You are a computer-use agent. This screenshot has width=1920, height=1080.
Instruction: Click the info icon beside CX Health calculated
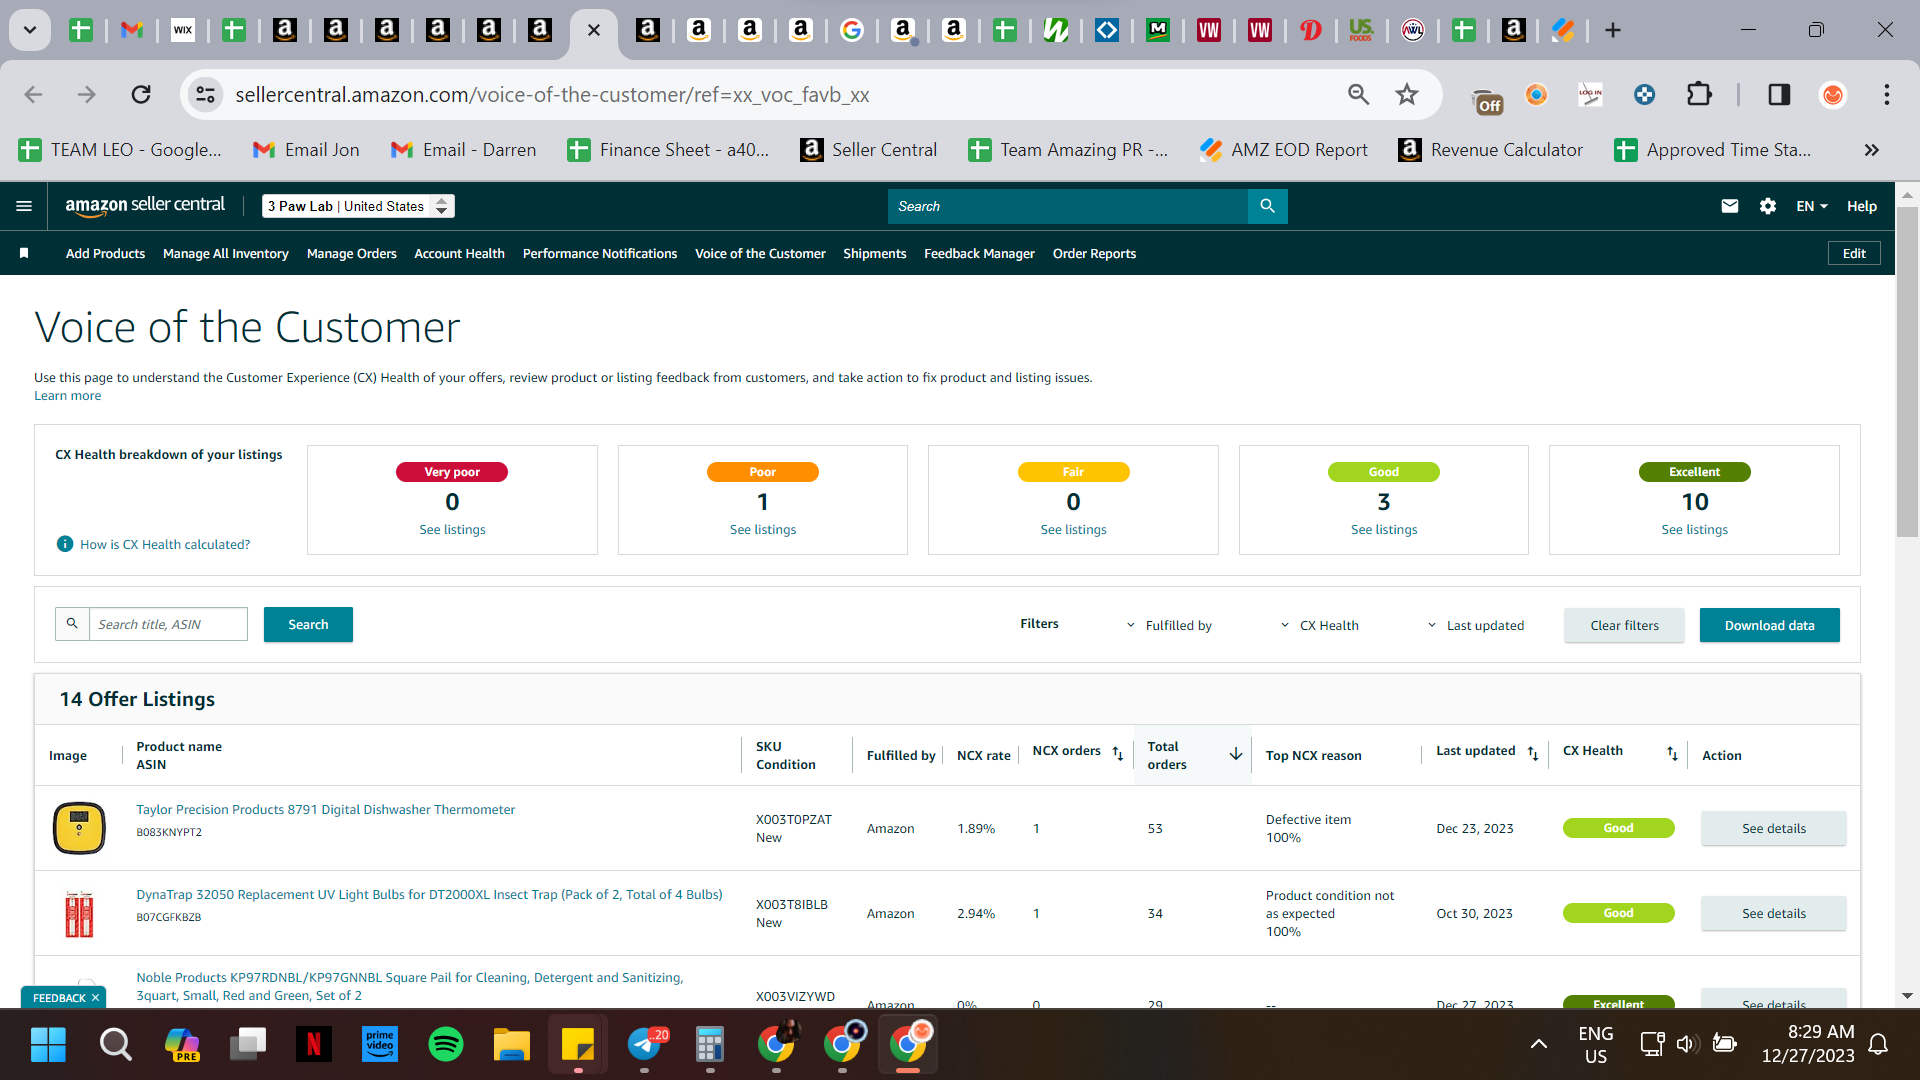(x=65, y=544)
